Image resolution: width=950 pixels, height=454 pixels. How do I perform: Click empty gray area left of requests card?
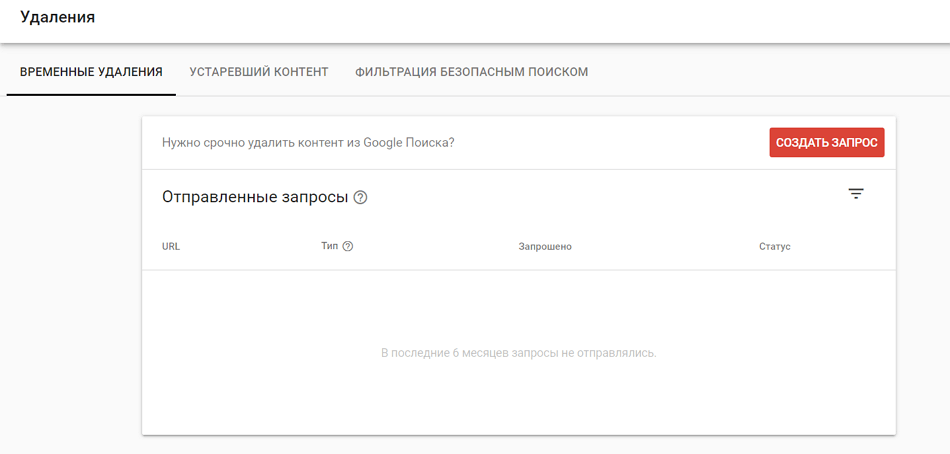(70, 280)
